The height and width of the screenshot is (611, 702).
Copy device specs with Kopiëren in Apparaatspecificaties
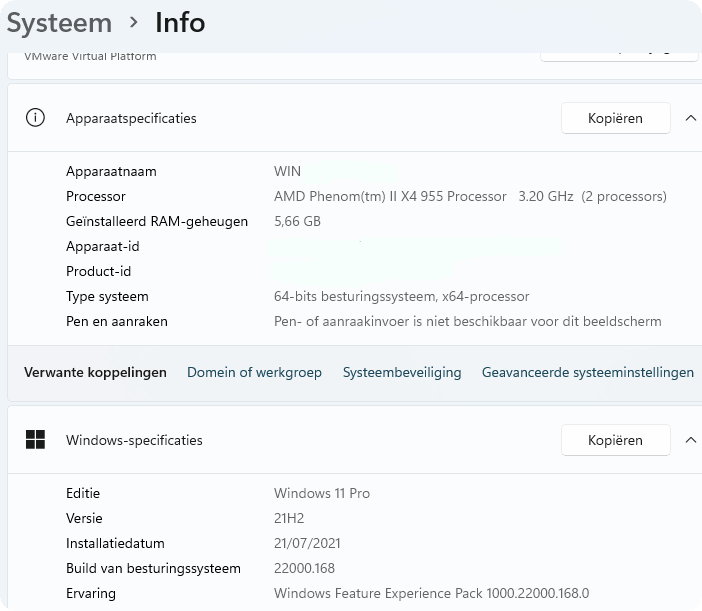click(616, 118)
